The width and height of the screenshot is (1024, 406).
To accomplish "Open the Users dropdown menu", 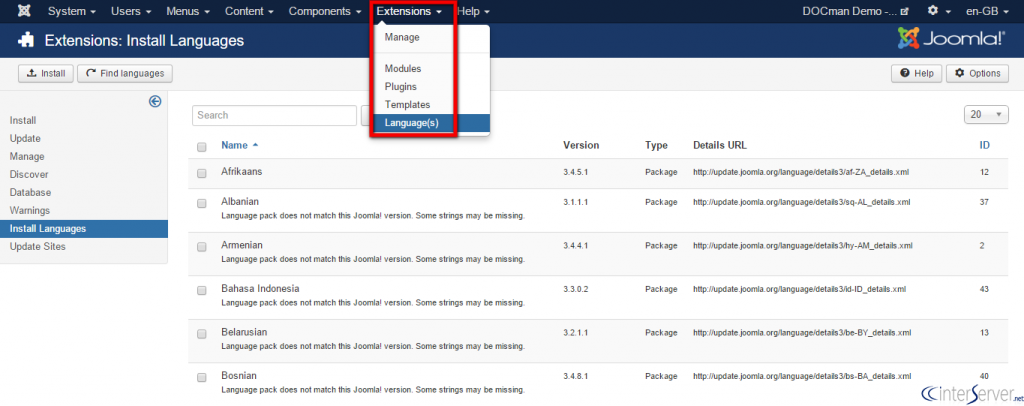I will pyautogui.click(x=131, y=11).
